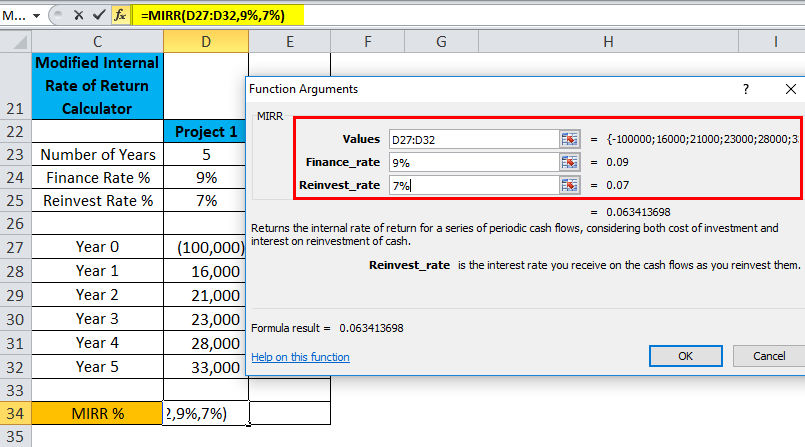This screenshot has height=447, width=805.
Task: Open the Name Box dropdown arrow
Action: click(36, 16)
